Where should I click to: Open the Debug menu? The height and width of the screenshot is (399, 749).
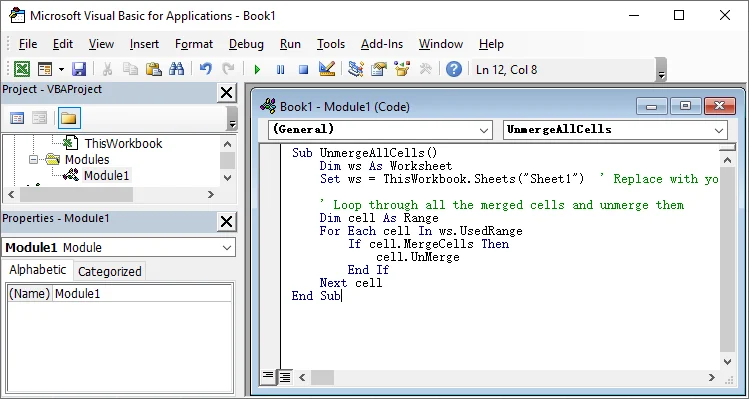tap(246, 44)
